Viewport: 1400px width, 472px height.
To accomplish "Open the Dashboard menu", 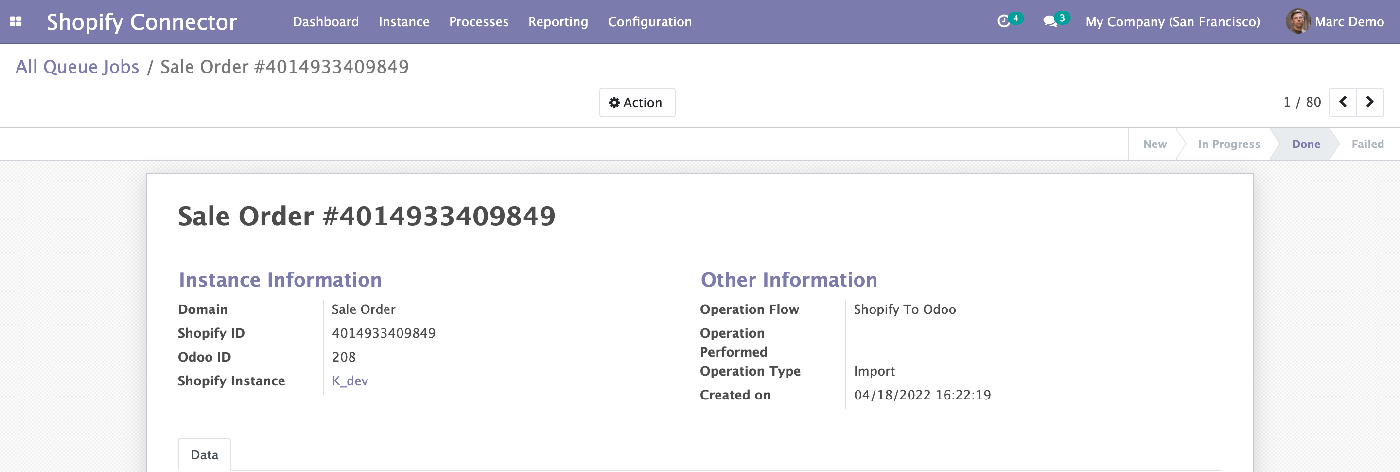I will (x=326, y=21).
